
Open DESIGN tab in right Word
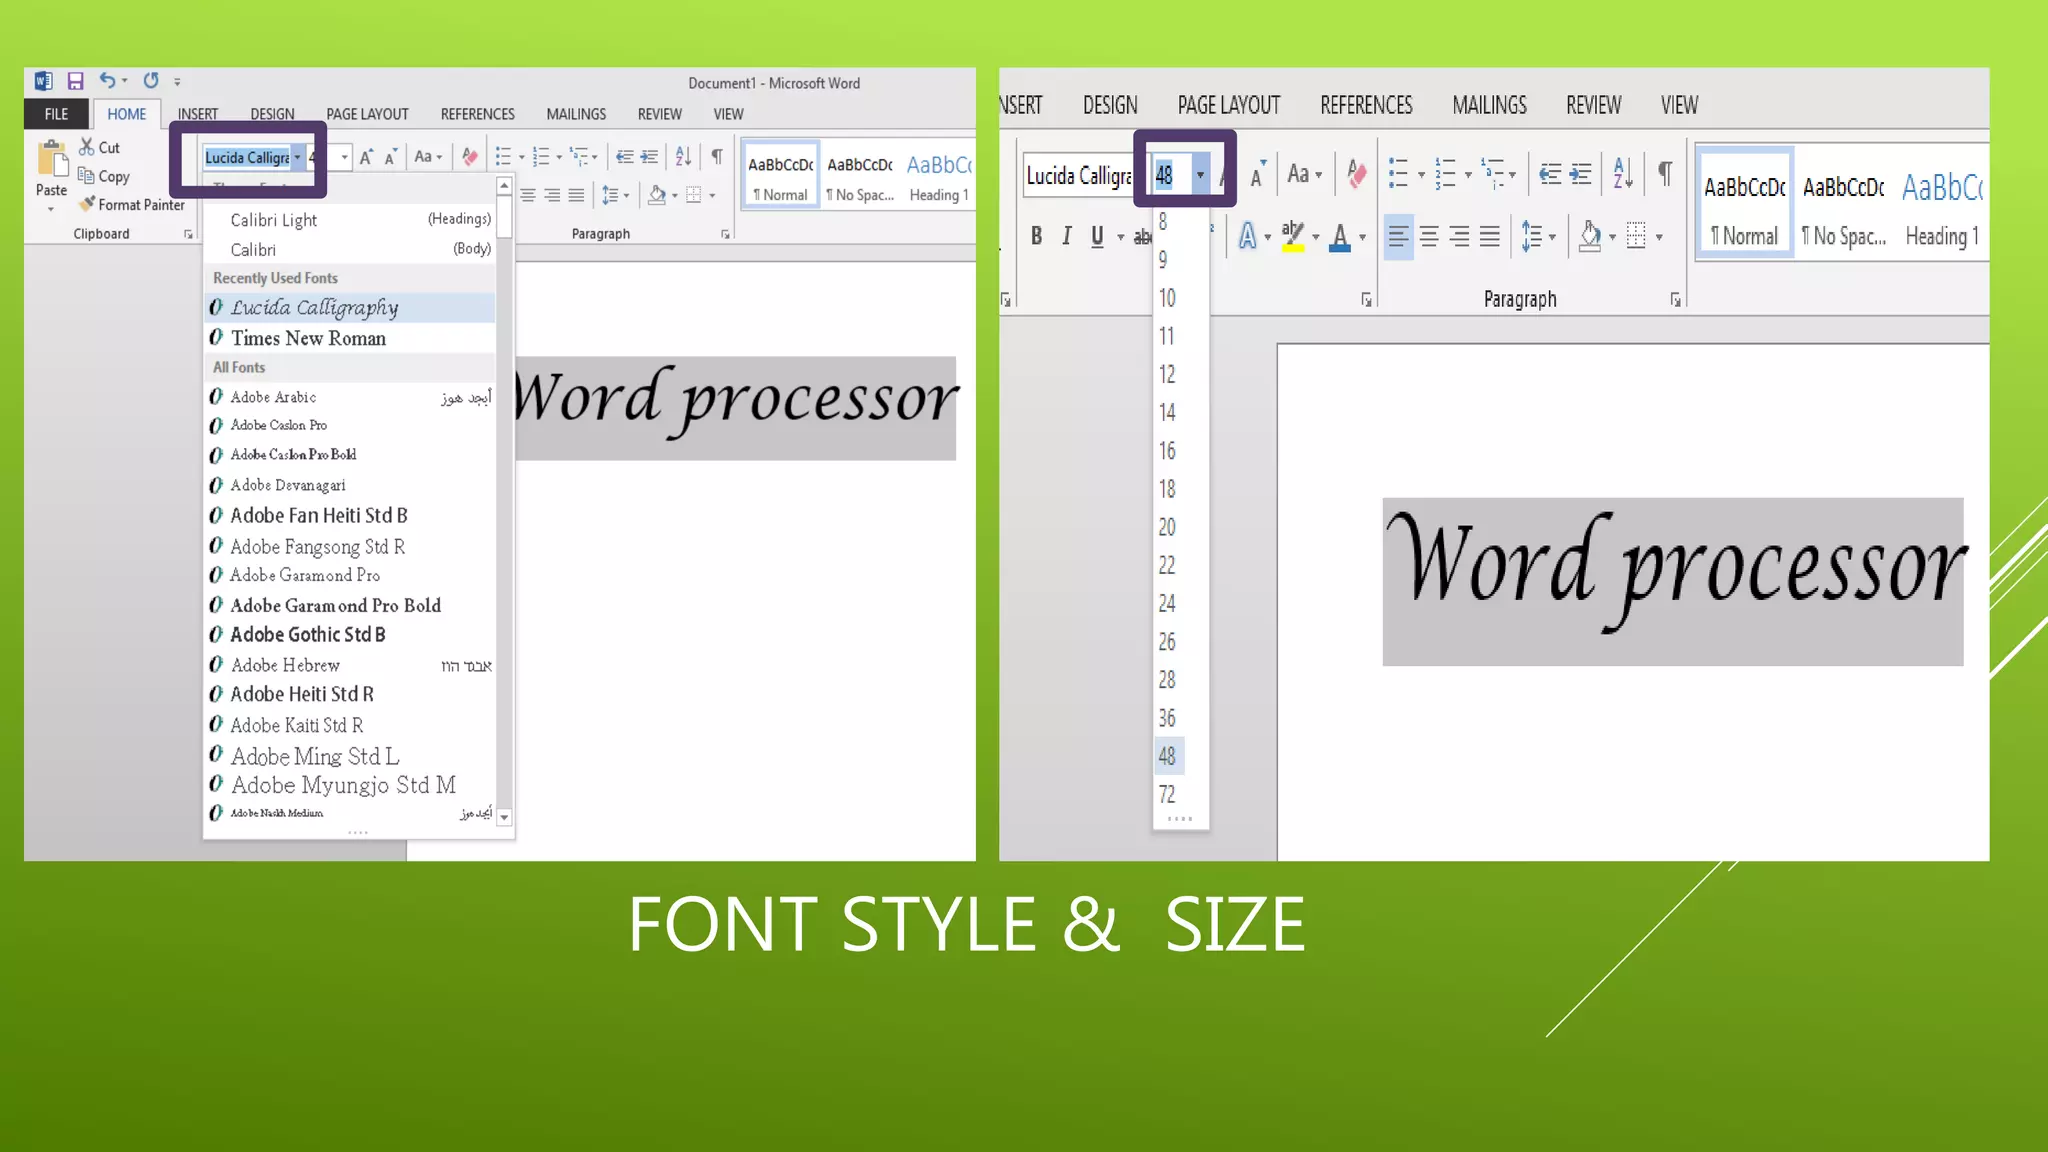pos(1110,105)
